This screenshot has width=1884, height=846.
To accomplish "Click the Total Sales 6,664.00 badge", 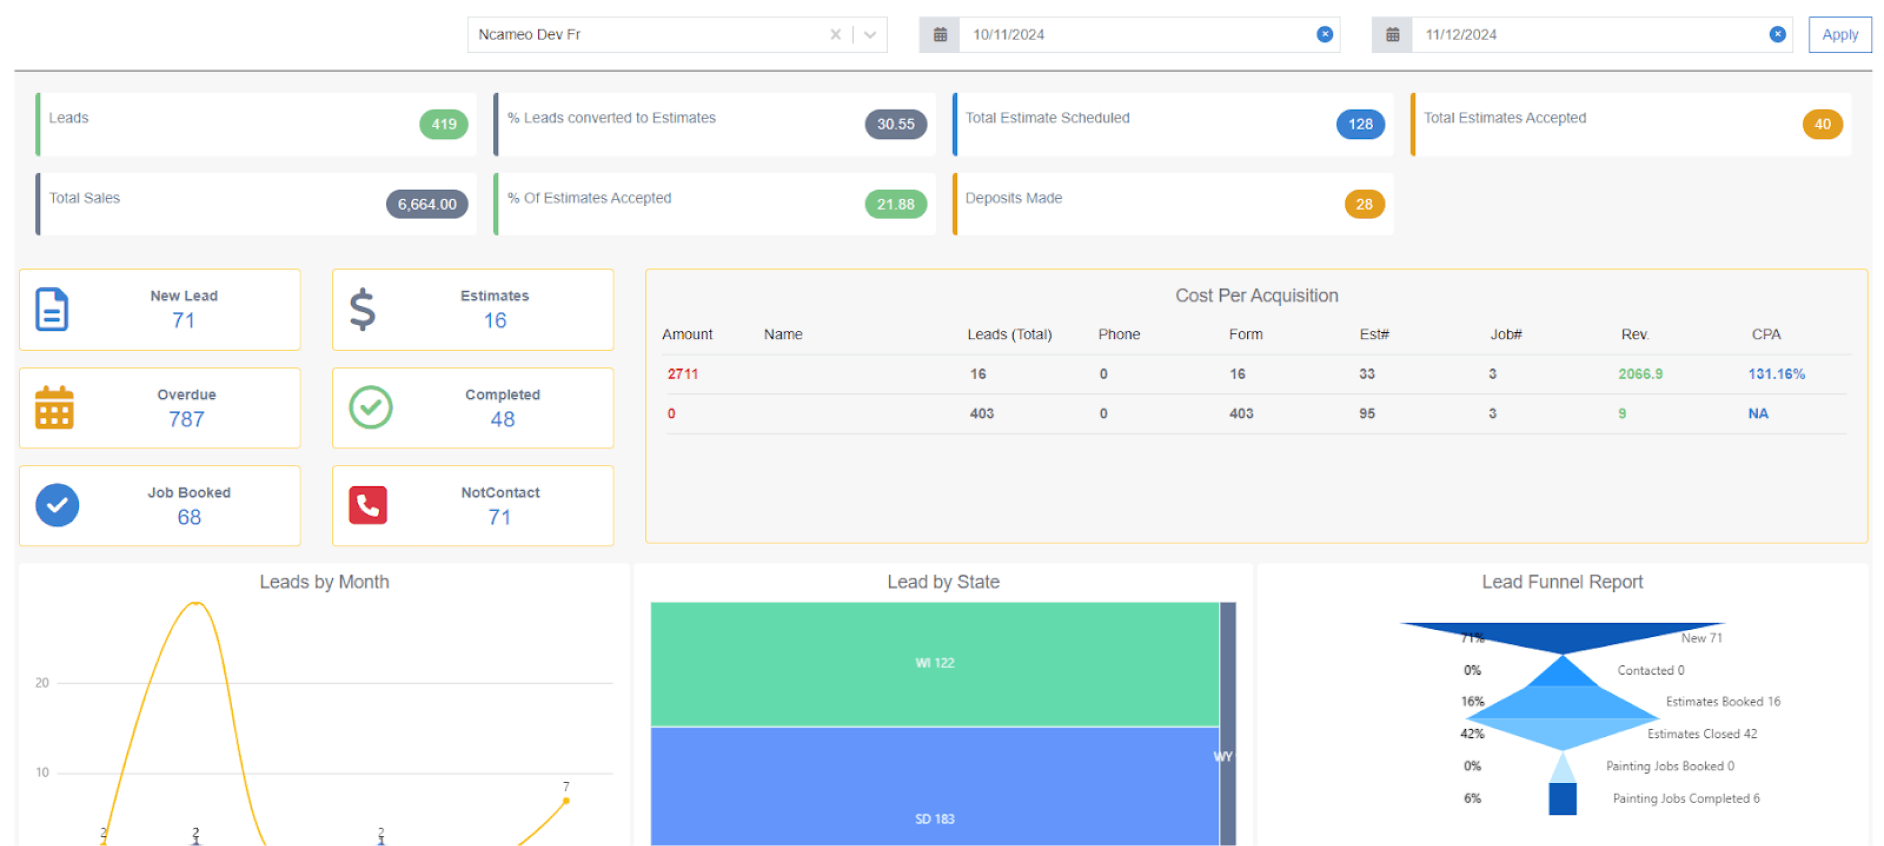I will (427, 204).
